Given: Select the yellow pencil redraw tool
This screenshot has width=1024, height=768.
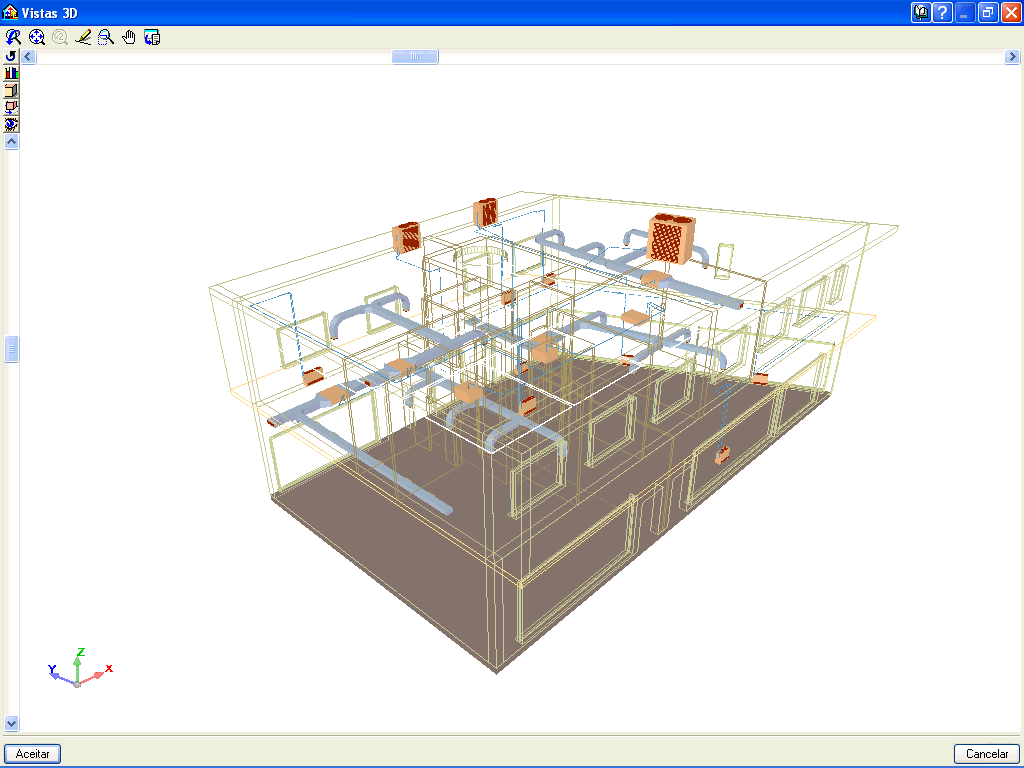Looking at the screenshot, I should tap(83, 37).
